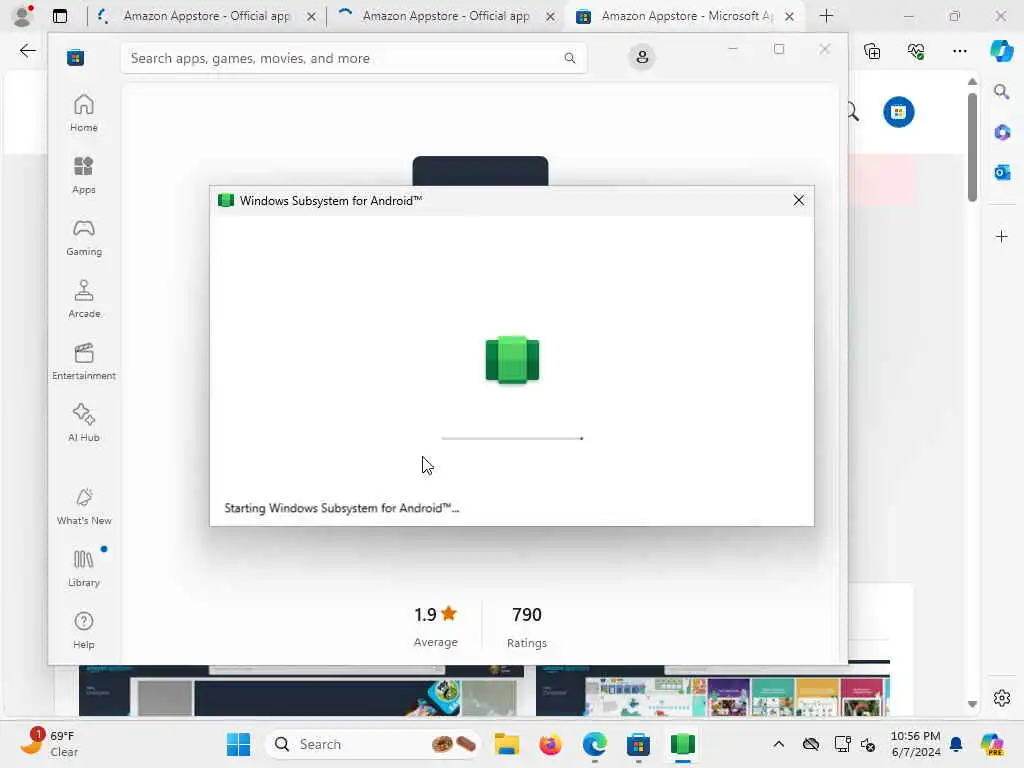This screenshot has width=1024, height=768.
Task: Open Edge settings and more menu
Action: tap(959, 51)
